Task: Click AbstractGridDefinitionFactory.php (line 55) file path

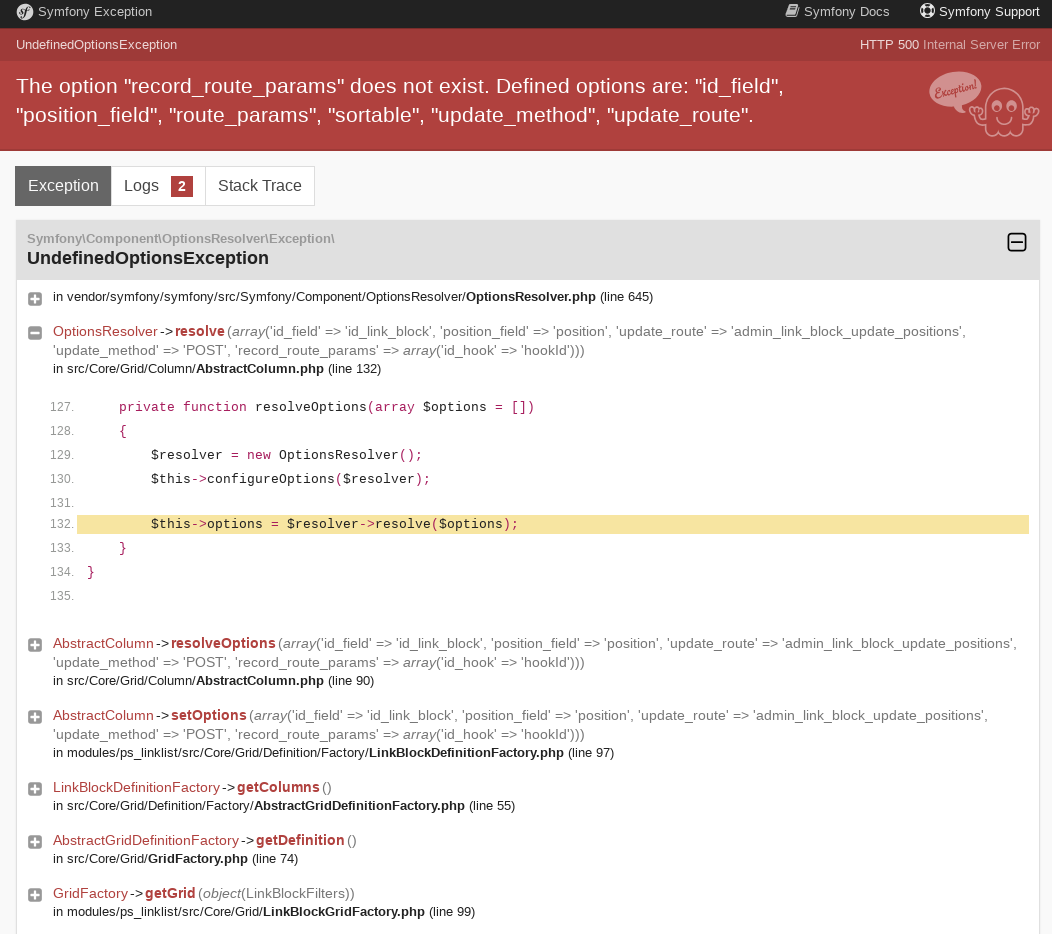Action: (284, 805)
